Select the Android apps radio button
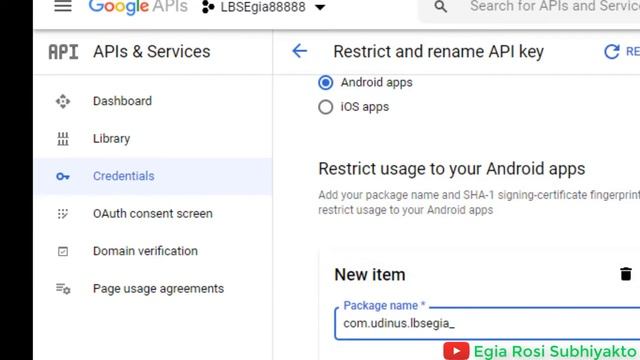The image size is (640, 360). pos(325,82)
